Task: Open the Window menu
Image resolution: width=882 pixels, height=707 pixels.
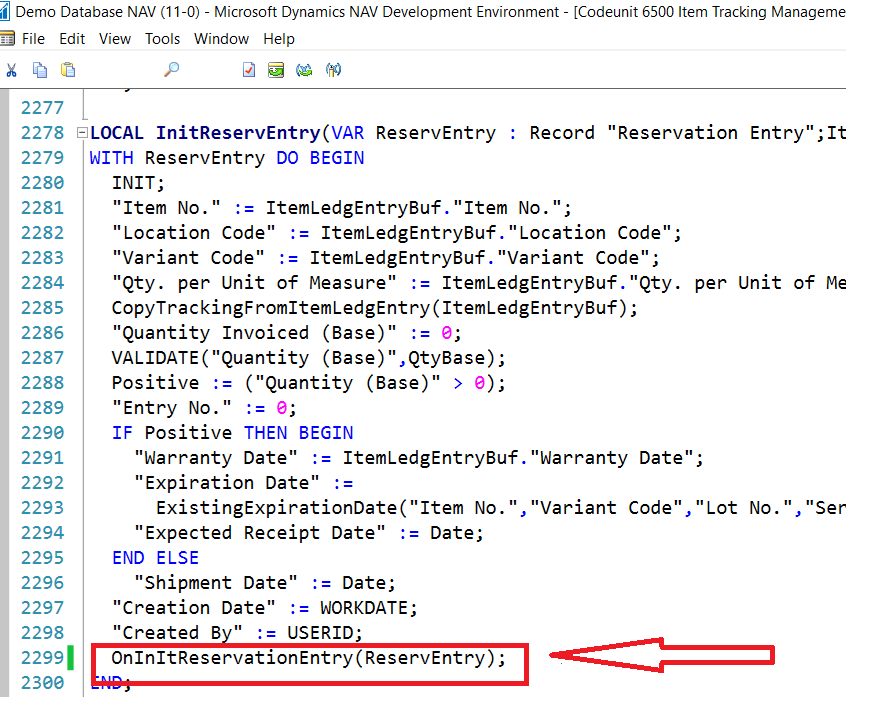Action: [222, 39]
